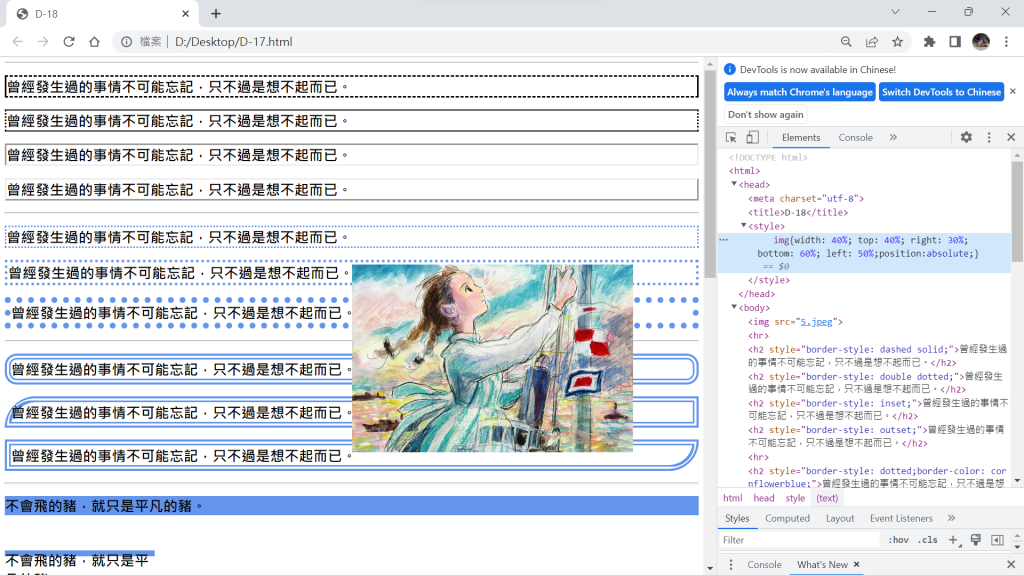Show more styles sidebar tabs
This screenshot has width=1024, height=576.
(951, 518)
